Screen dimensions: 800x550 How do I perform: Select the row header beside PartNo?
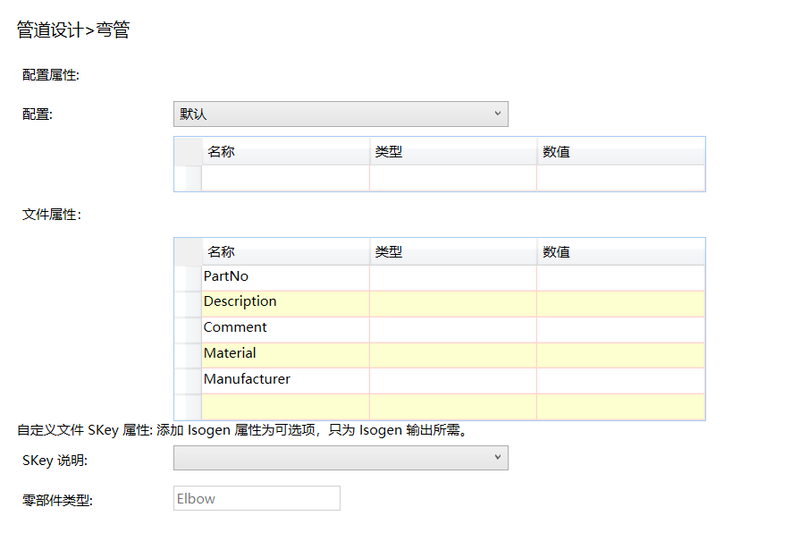pyautogui.click(x=187, y=277)
